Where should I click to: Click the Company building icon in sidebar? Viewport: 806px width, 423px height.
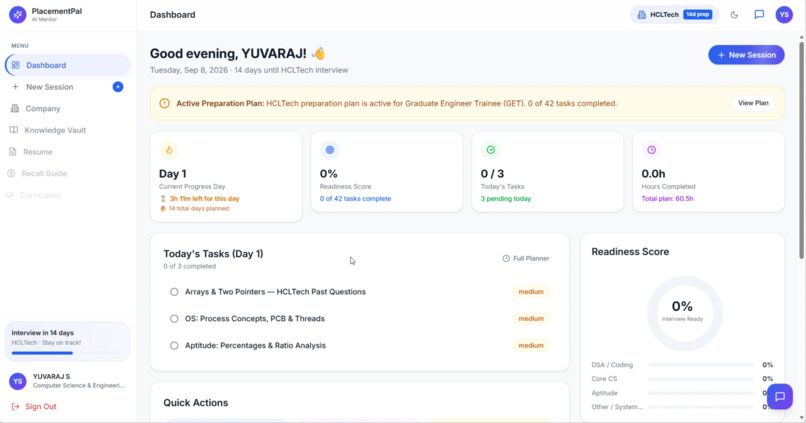click(x=15, y=108)
